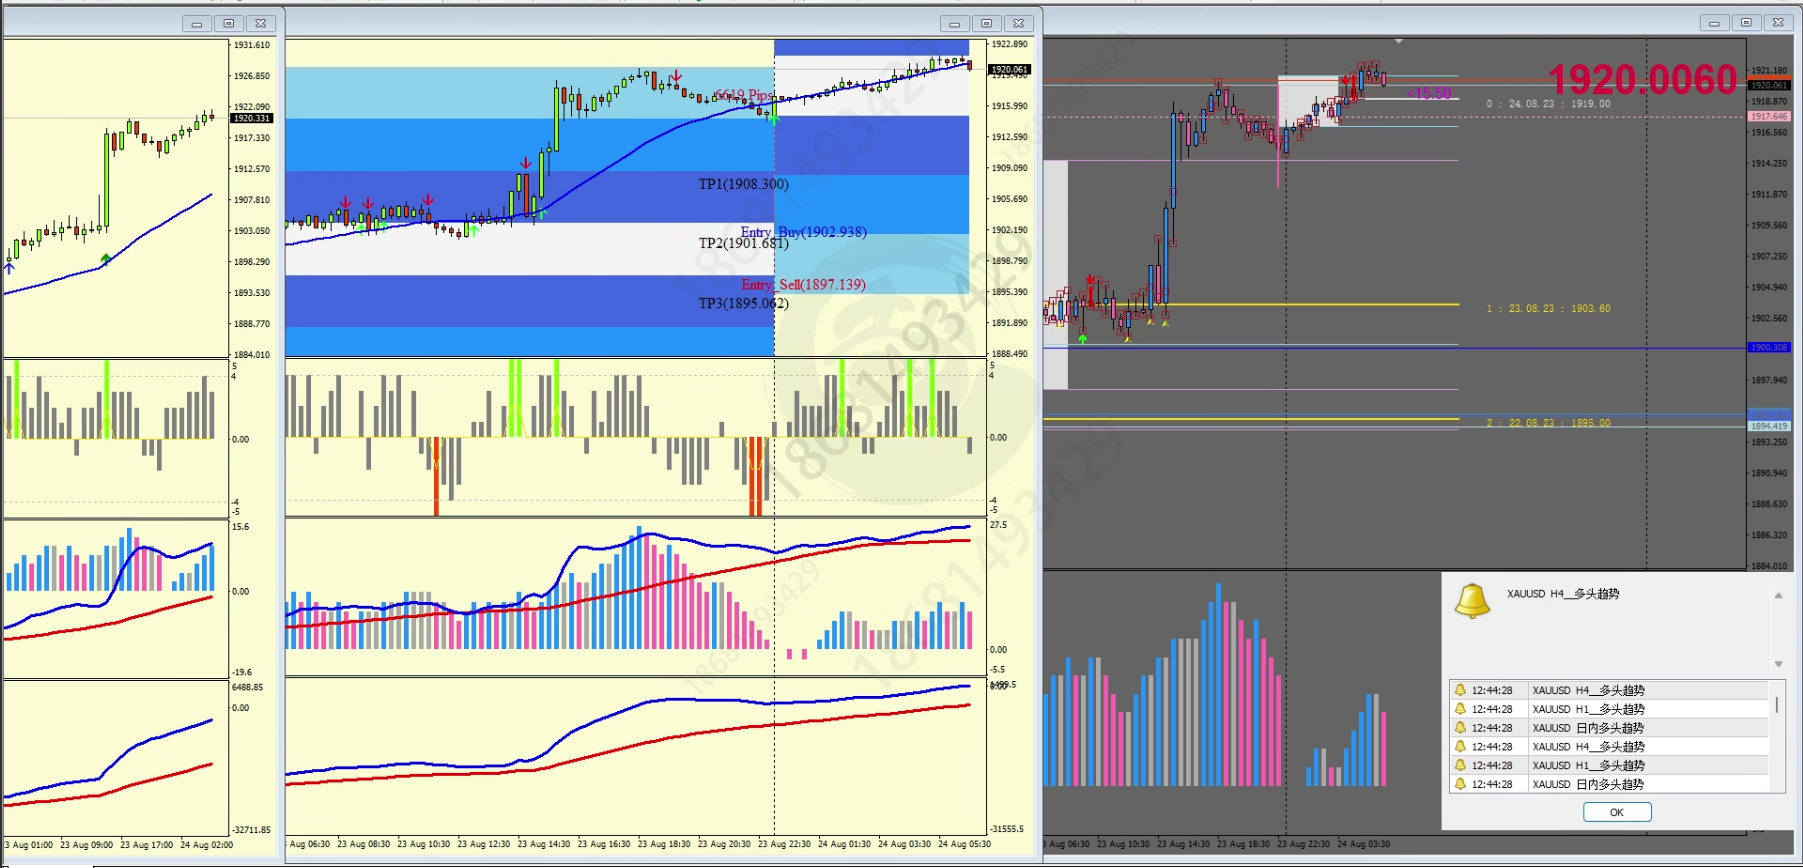Click the alert message scroll-down arrow
The image size is (1803, 868).
(x=1778, y=664)
